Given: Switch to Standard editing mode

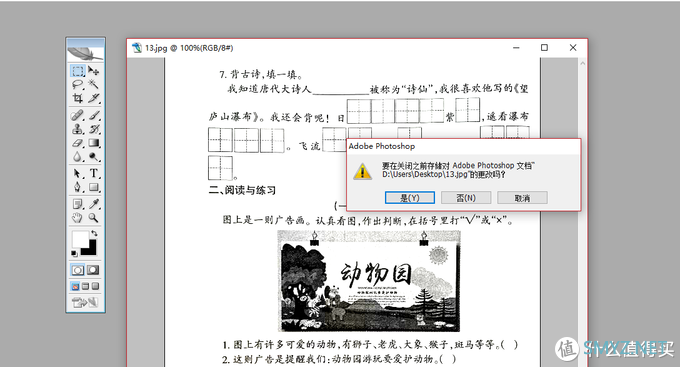Looking at the screenshot, I should coord(78,270).
